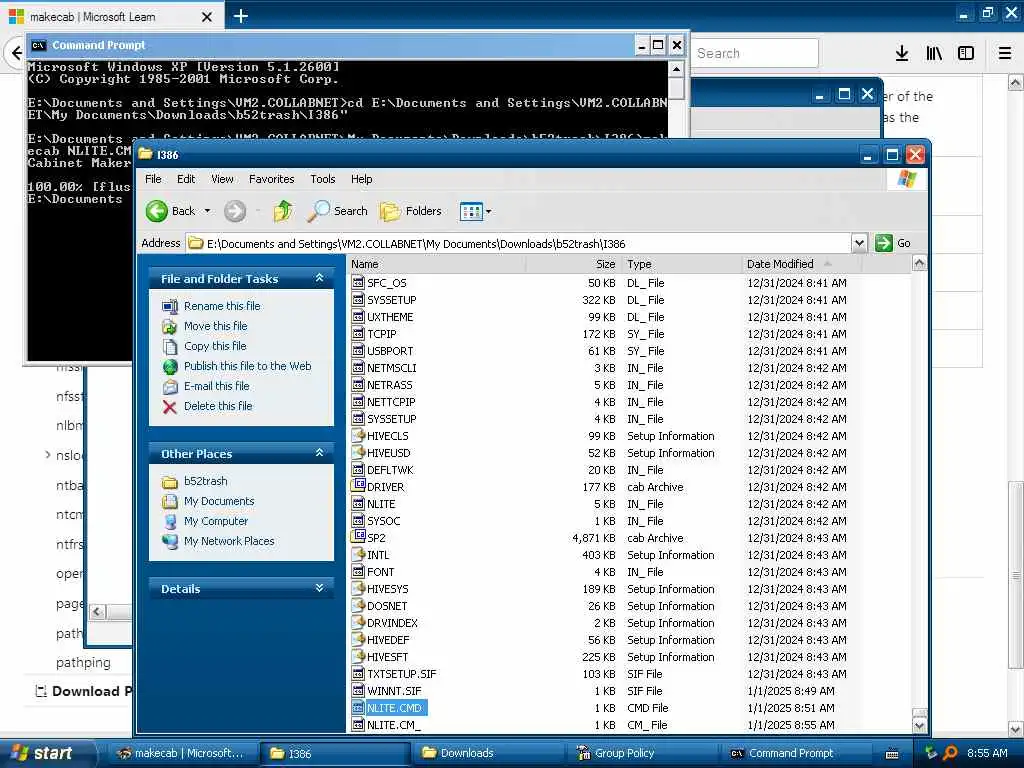This screenshot has width=1024, height=768.
Task: Open the browser downloads icon
Action: [902, 53]
